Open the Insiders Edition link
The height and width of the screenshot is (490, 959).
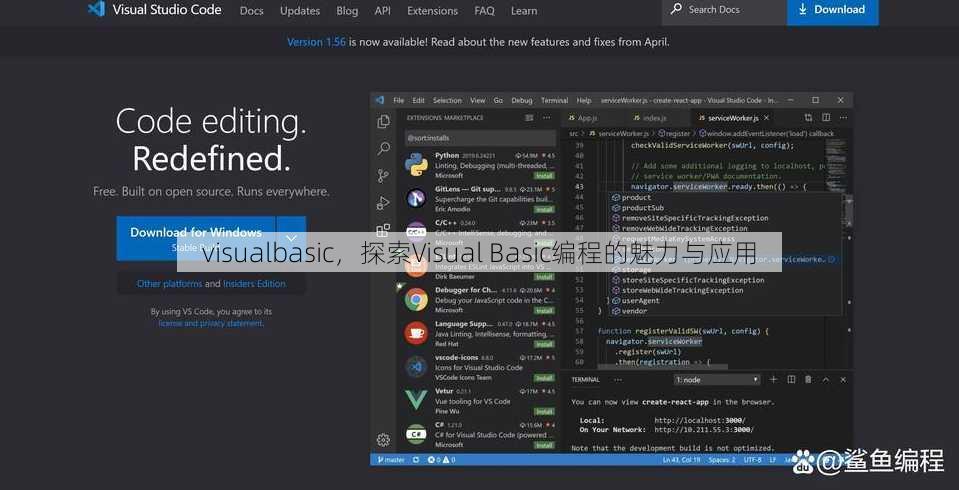(254, 284)
